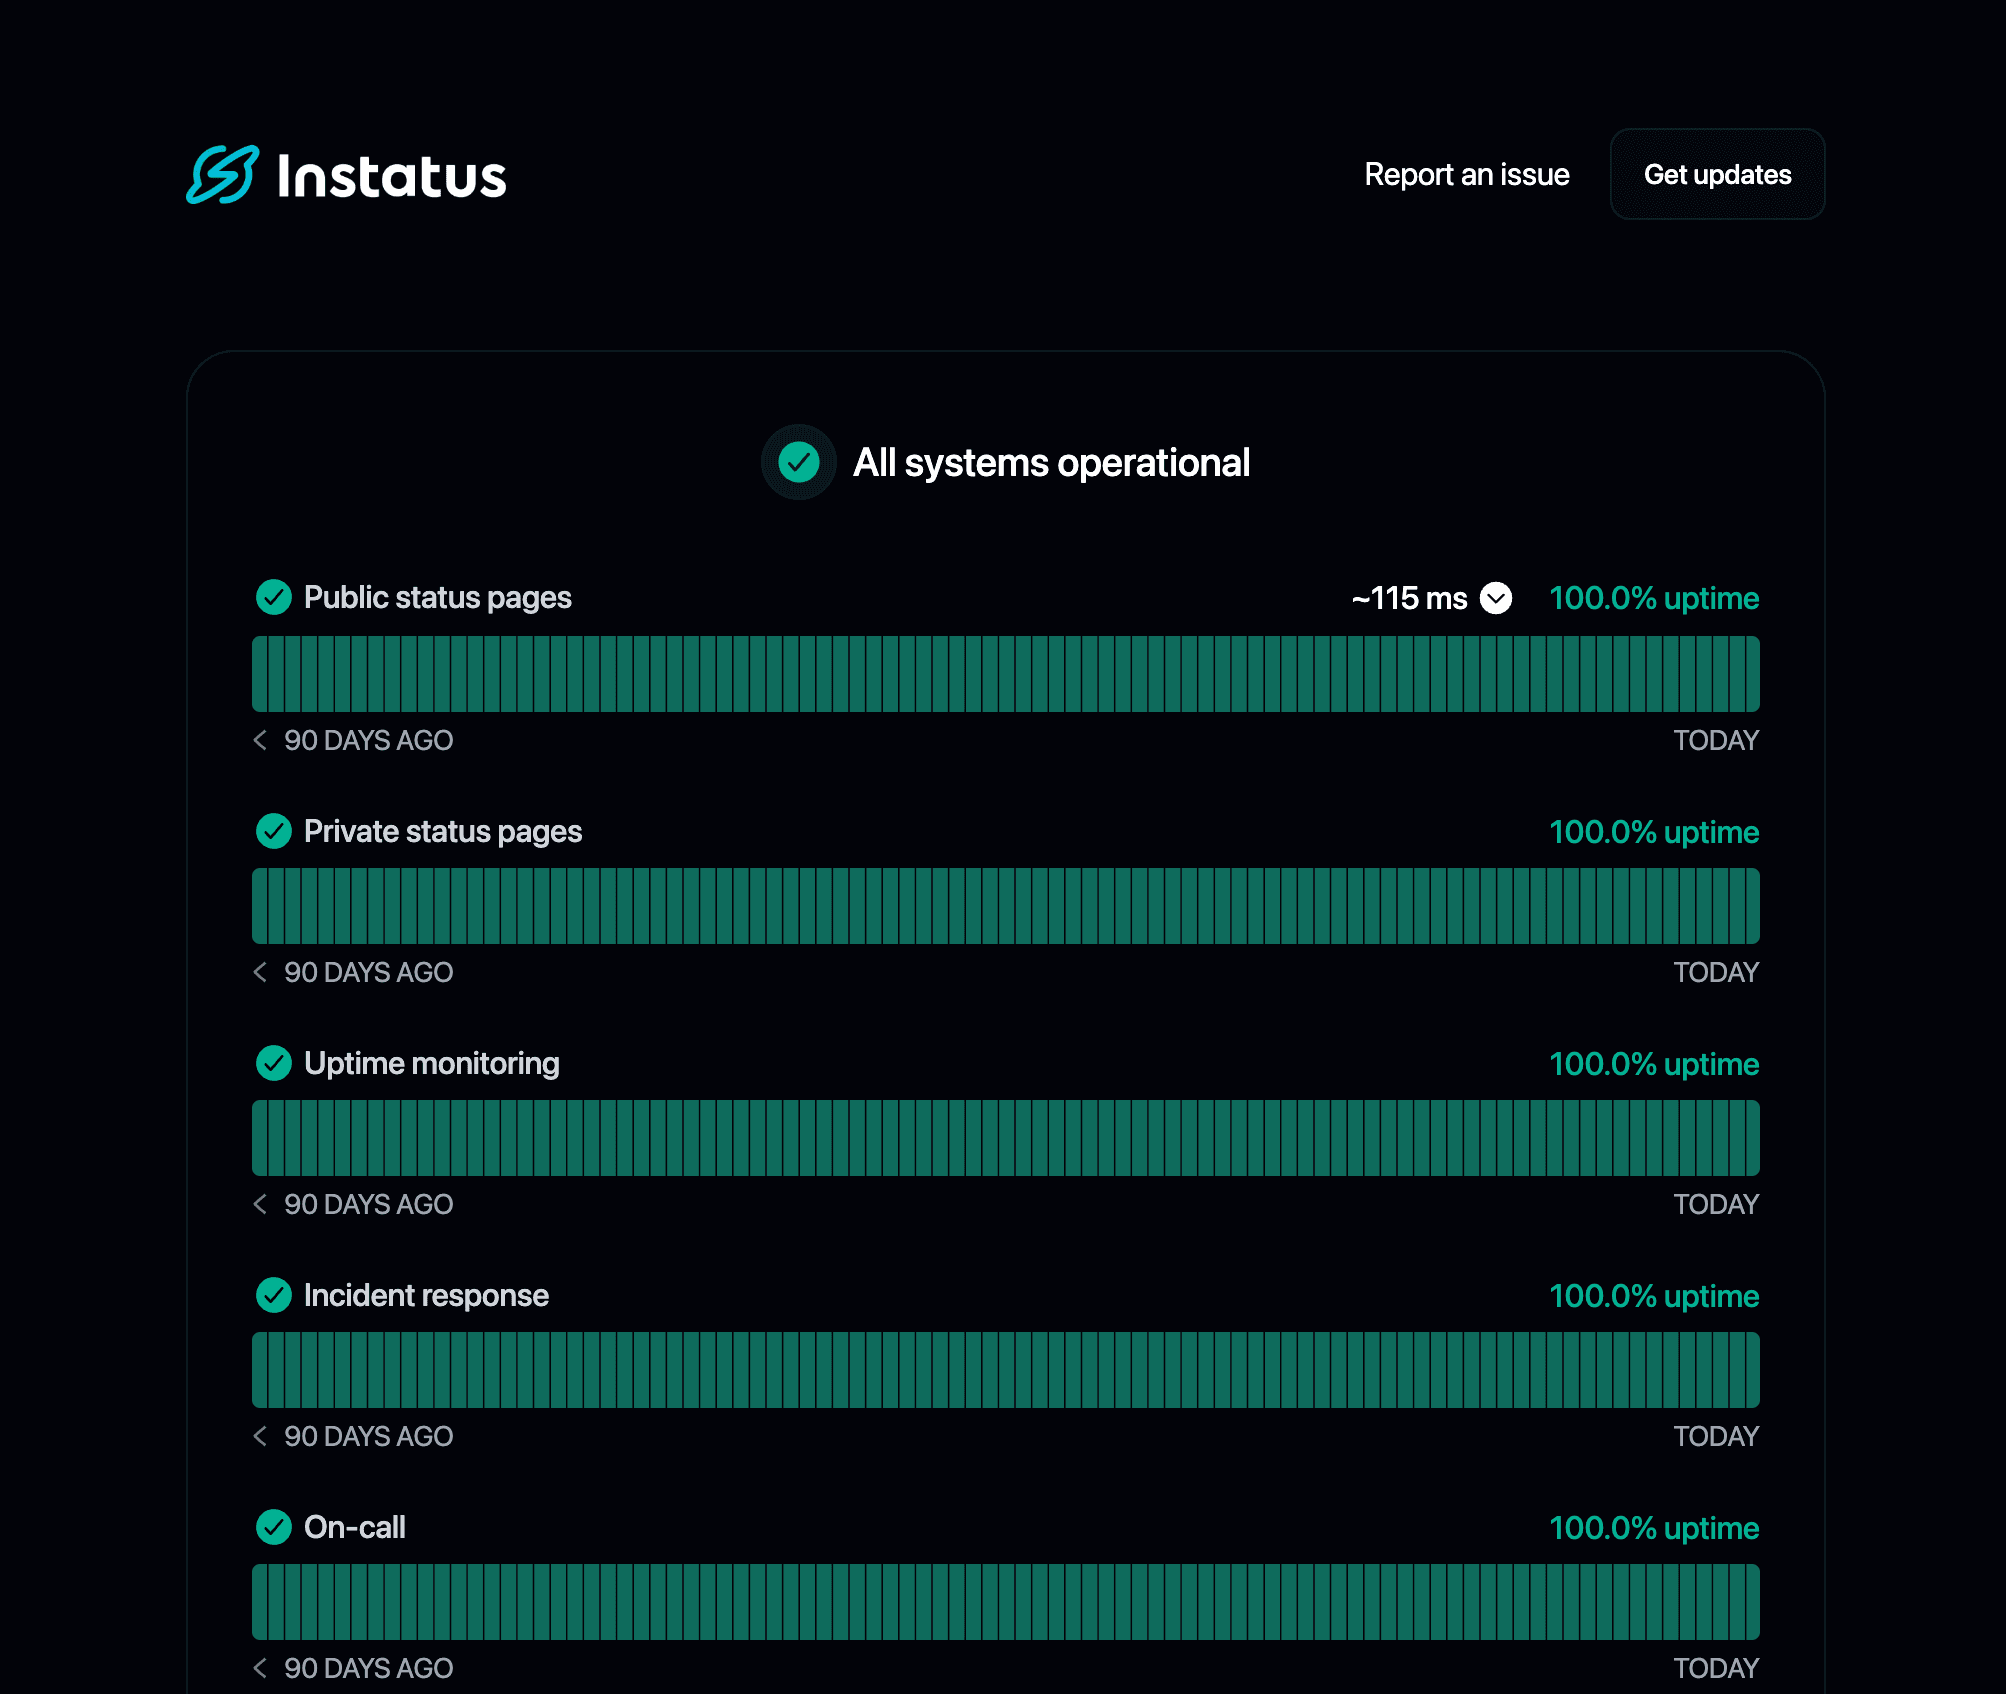
Task: Click the check icon beside Incident response
Action: (273, 1295)
